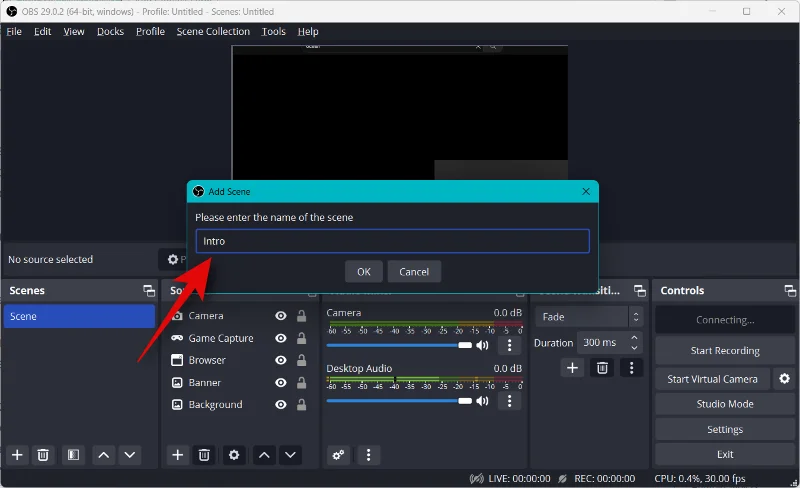Undock the Controls panel icon
Viewport: 800px width, 488px height.
(790, 291)
